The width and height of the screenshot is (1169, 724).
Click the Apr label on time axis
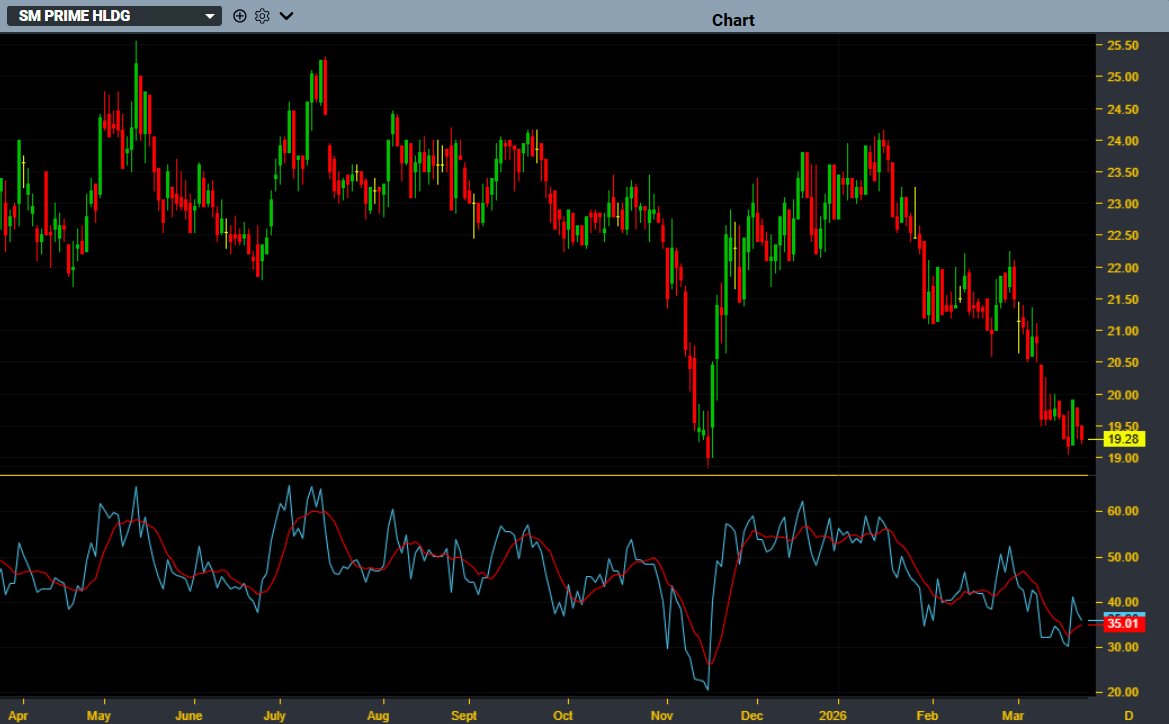coord(18,716)
